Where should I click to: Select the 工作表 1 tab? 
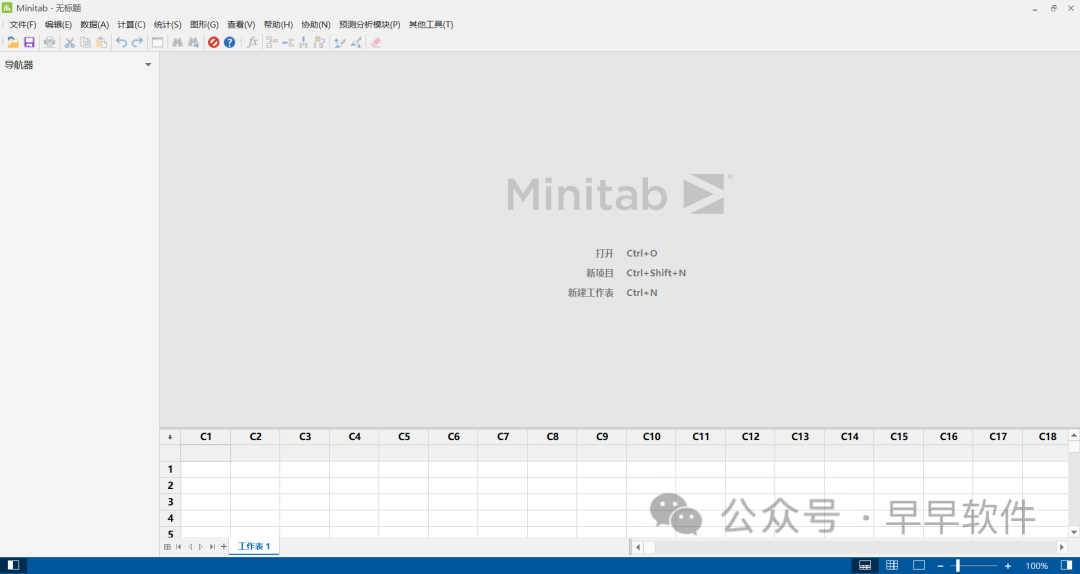(254, 547)
